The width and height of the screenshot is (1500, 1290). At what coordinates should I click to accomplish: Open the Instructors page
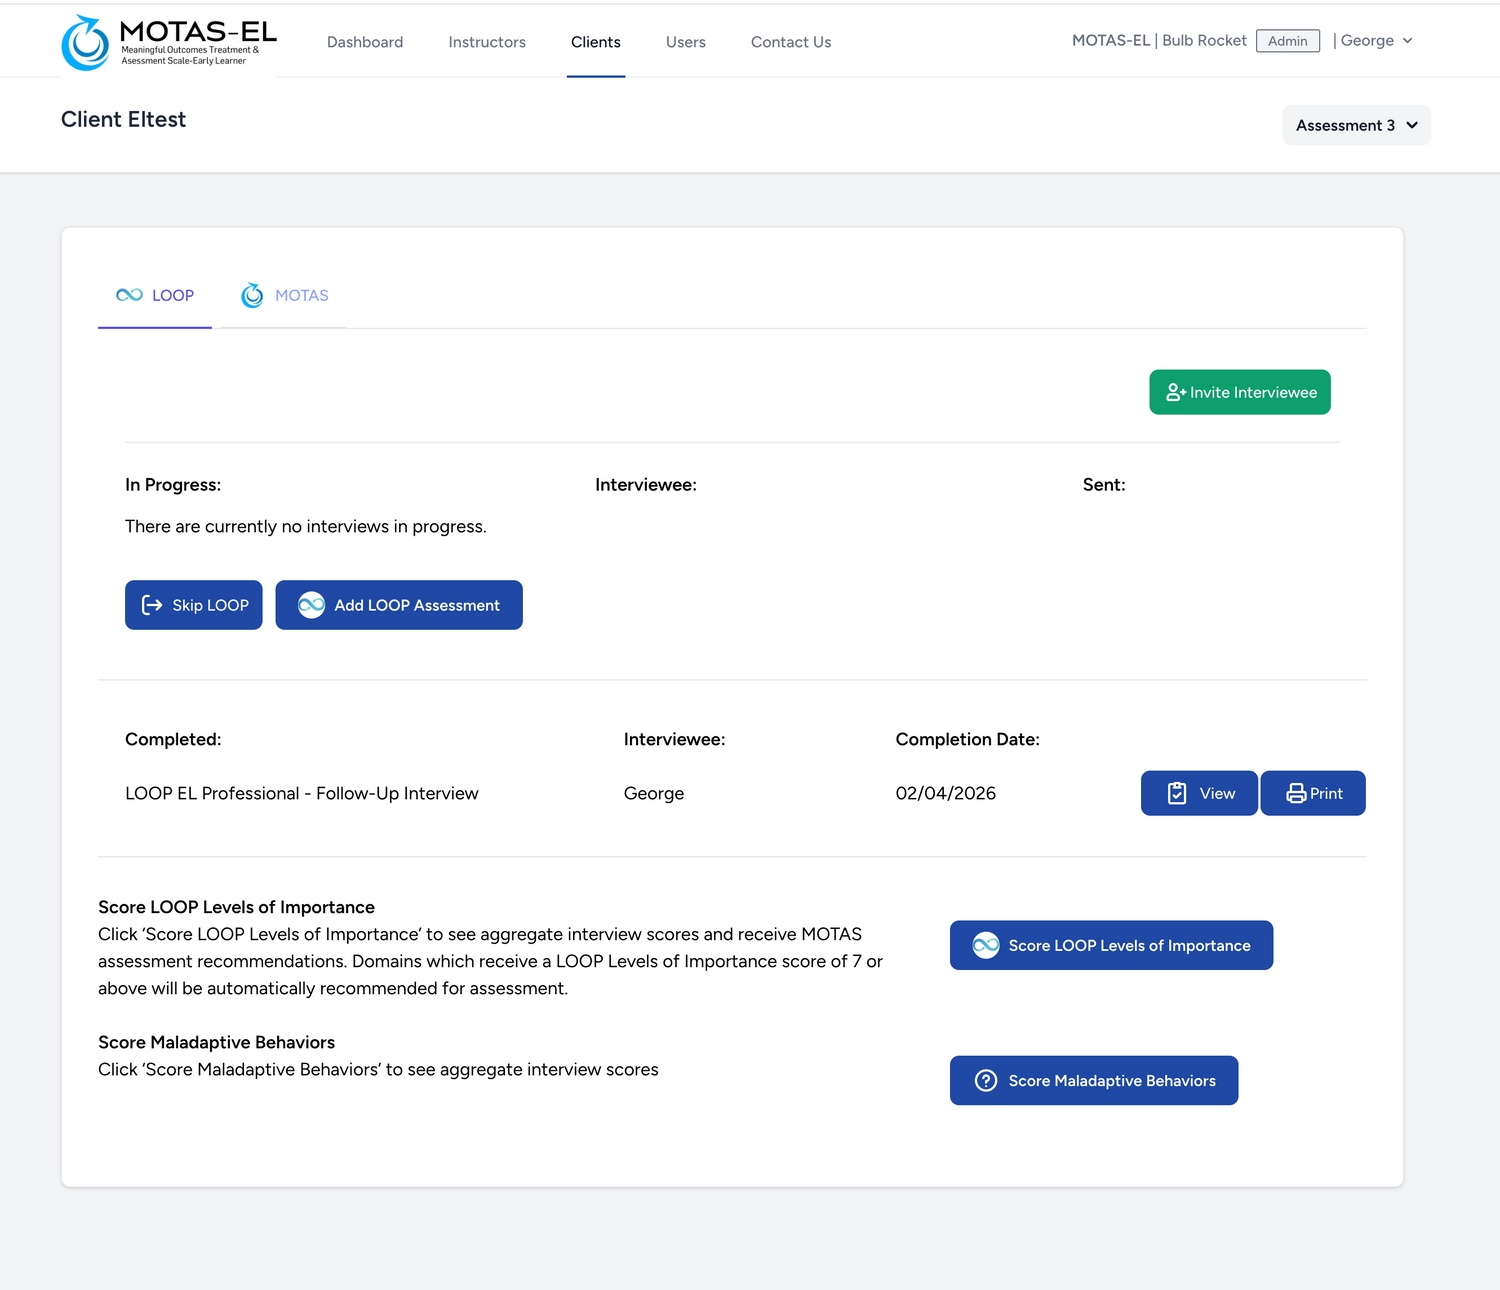[487, 42]
